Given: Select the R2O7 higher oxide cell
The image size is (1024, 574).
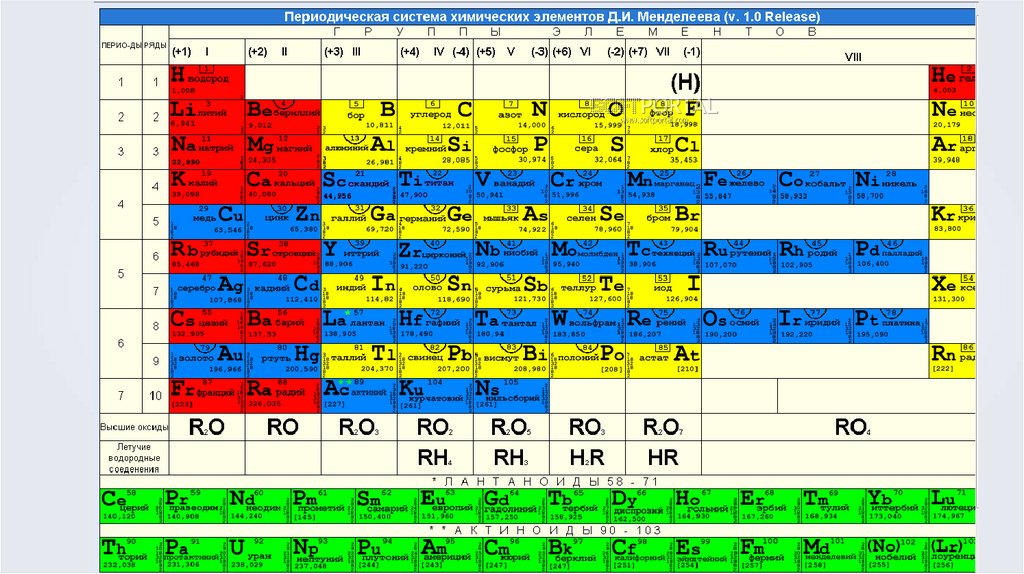Looking at the screenshot, I should pyautogui.click(x=664, y=427).
